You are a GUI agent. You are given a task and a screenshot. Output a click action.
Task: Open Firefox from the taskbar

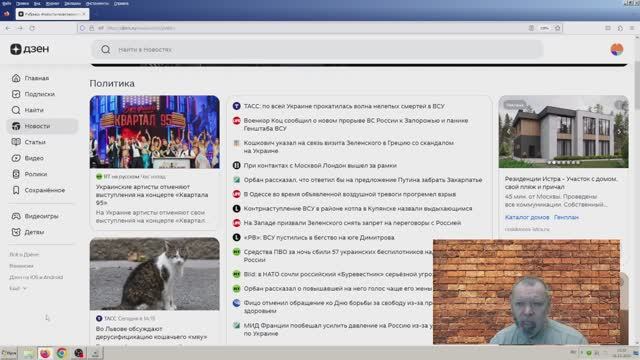pyautogui.click(x=45, y=353)
